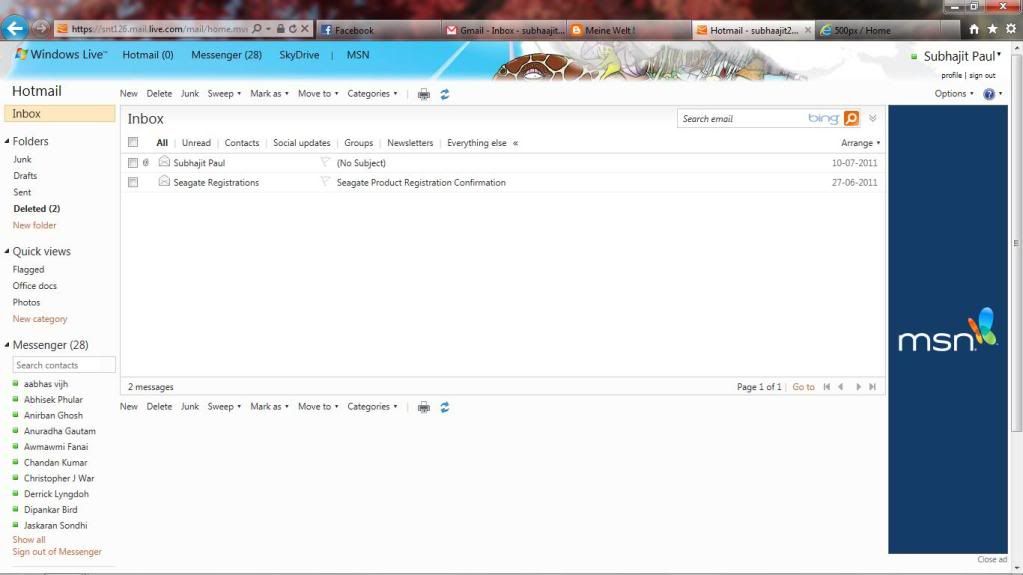The width and height of the screenshot is (1023, 575).
Task: Click the envelope icon beside Subhajit Paul
Action: (x=164, y=162)
